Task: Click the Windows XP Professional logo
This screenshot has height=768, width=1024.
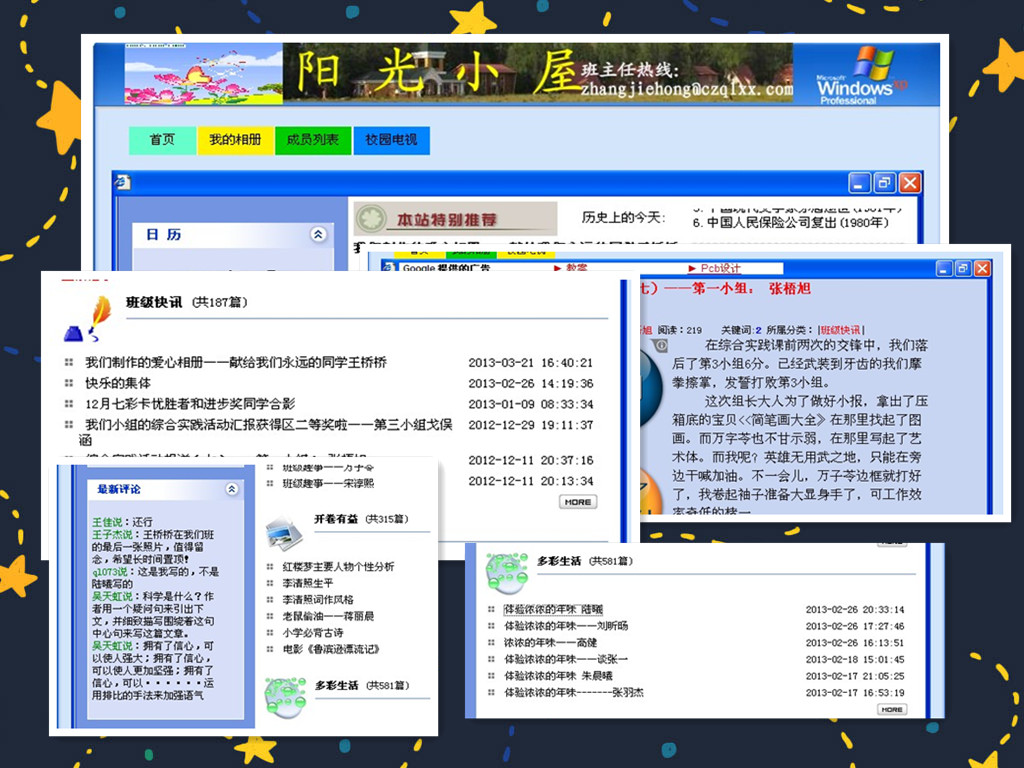Action: 861,76
